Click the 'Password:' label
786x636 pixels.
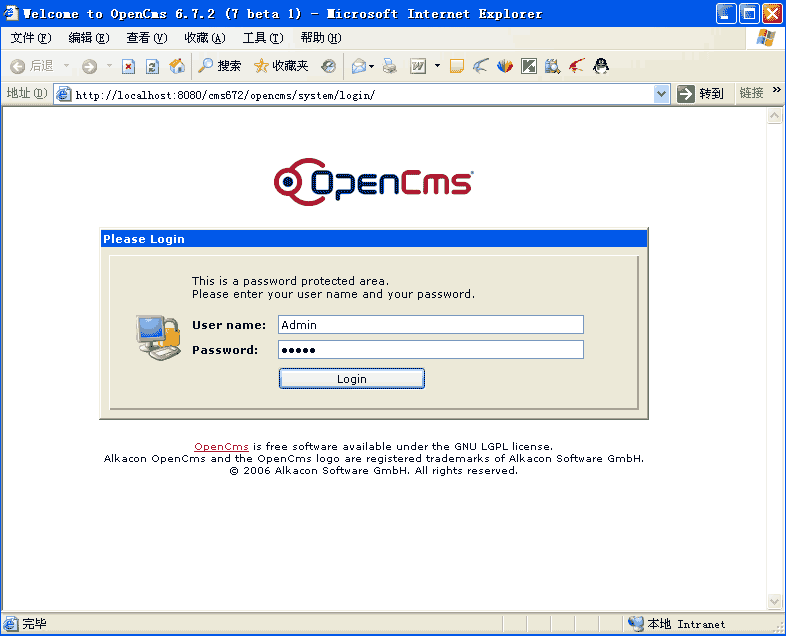[225, 350]
